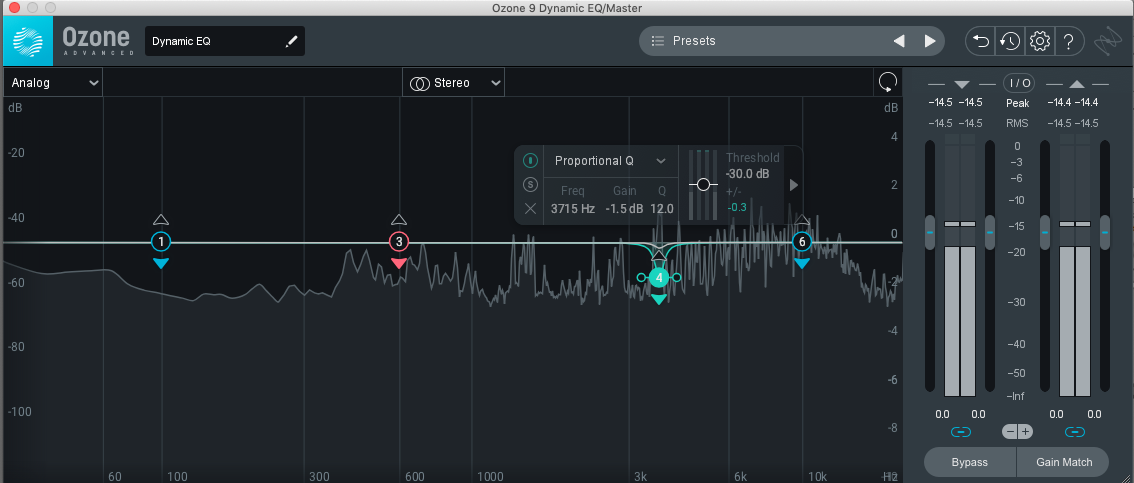Viewport: 1134px width, 483px height.
Task: Click the blue down triangle under node 1
Action: pos(161,263)
